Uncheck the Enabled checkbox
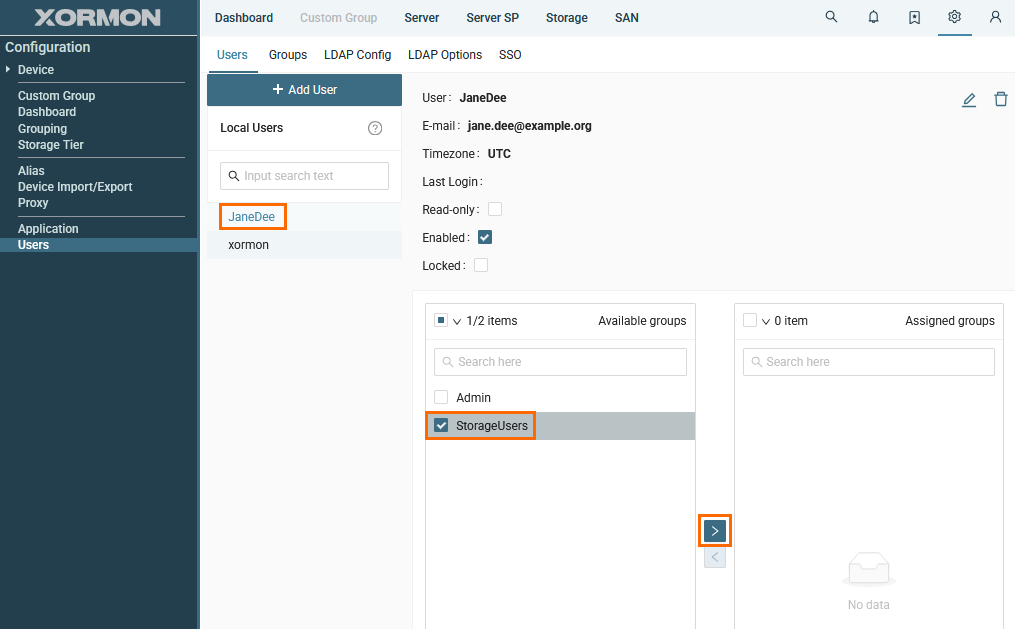Viewport: 1015px width, 629px height. coord(485,238)
